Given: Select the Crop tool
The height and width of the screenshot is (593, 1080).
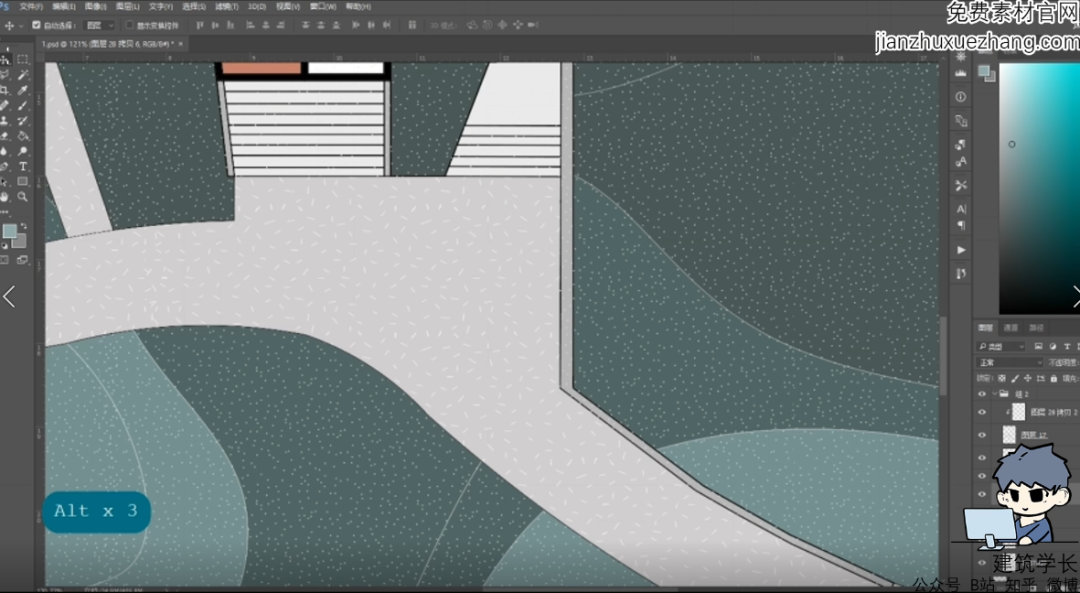Looking at the screenshot, I should [x=6, y=90].
